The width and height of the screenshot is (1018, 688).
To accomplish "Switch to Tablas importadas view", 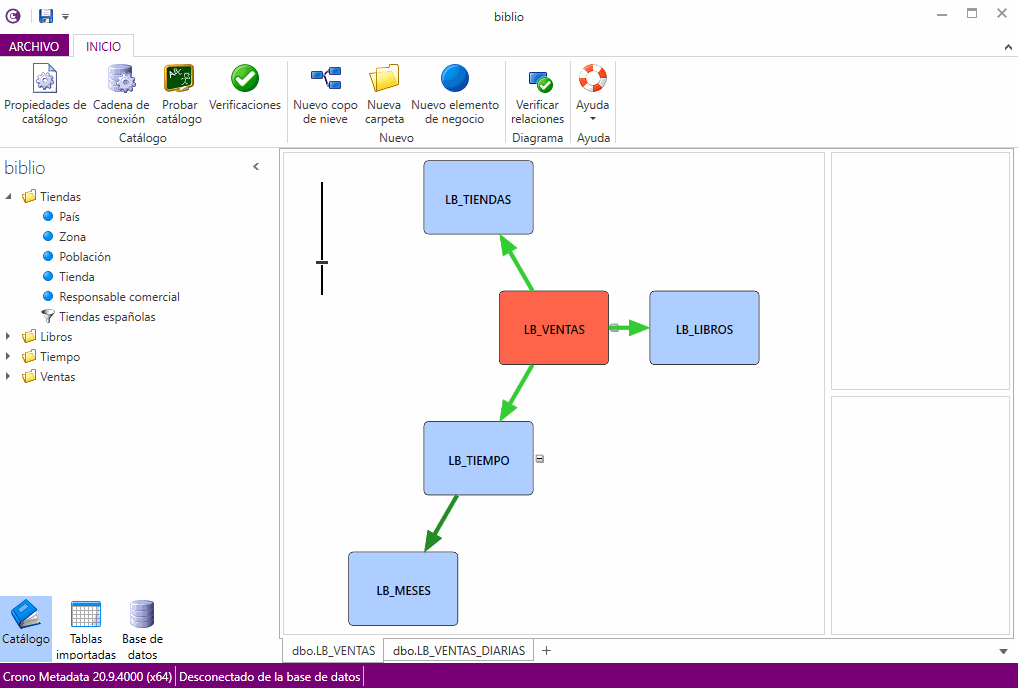I will click(86, 630).
